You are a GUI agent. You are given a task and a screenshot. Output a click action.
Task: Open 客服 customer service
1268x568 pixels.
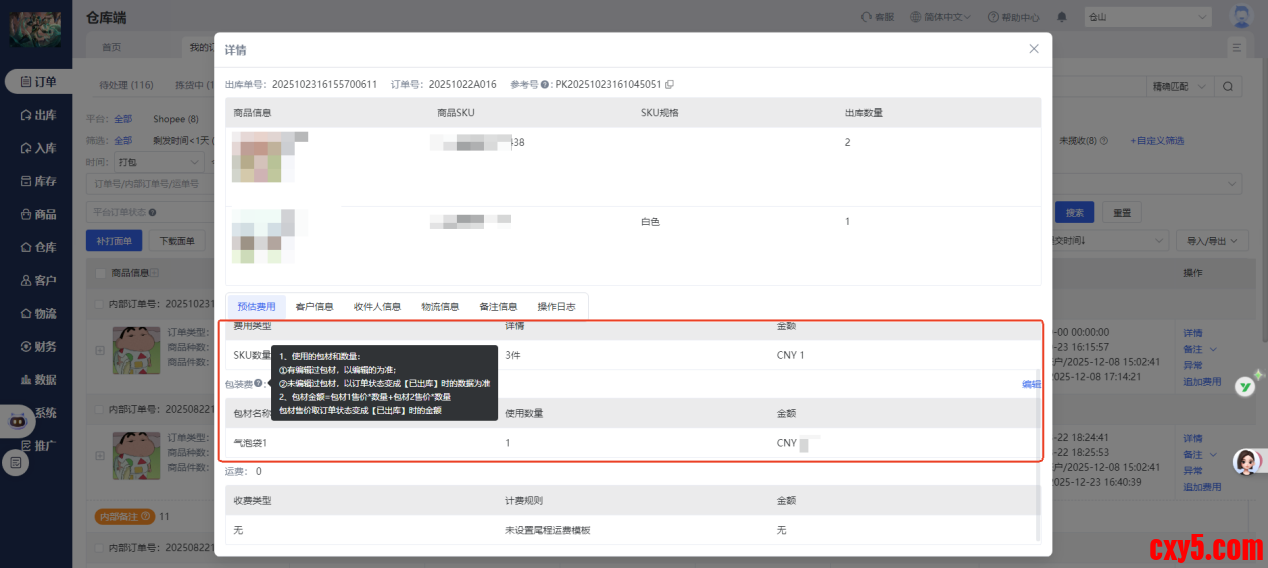(x=877, y=17)
